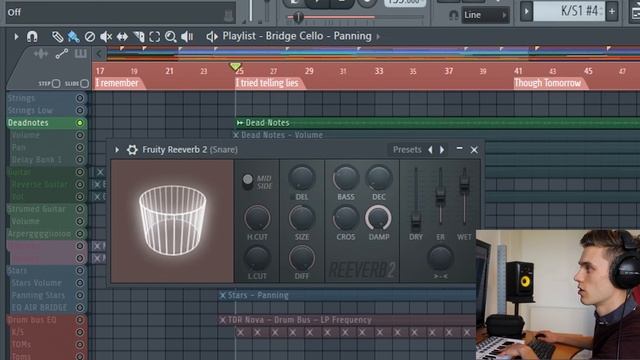640x360 pixels.
Task: Select the Playback speaker tool
Action: (x=187, y=37)
